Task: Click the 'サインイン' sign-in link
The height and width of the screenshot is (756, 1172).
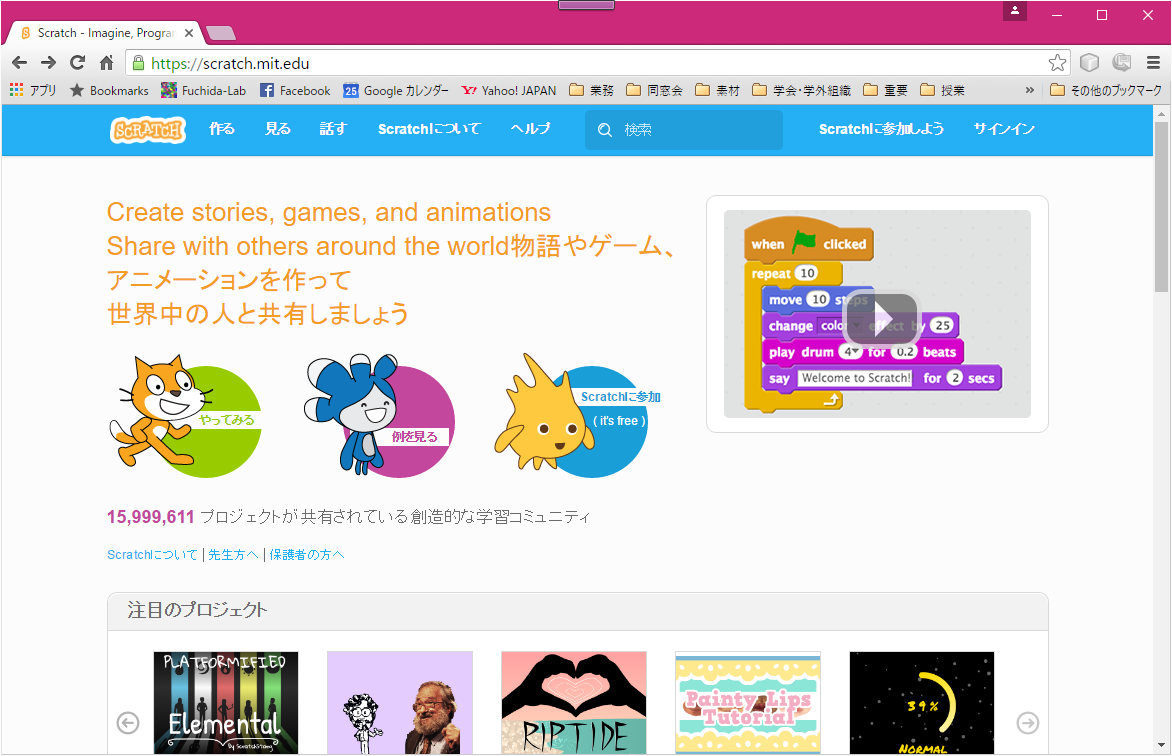Action: pyautogui.click(x=1004, y=129)
